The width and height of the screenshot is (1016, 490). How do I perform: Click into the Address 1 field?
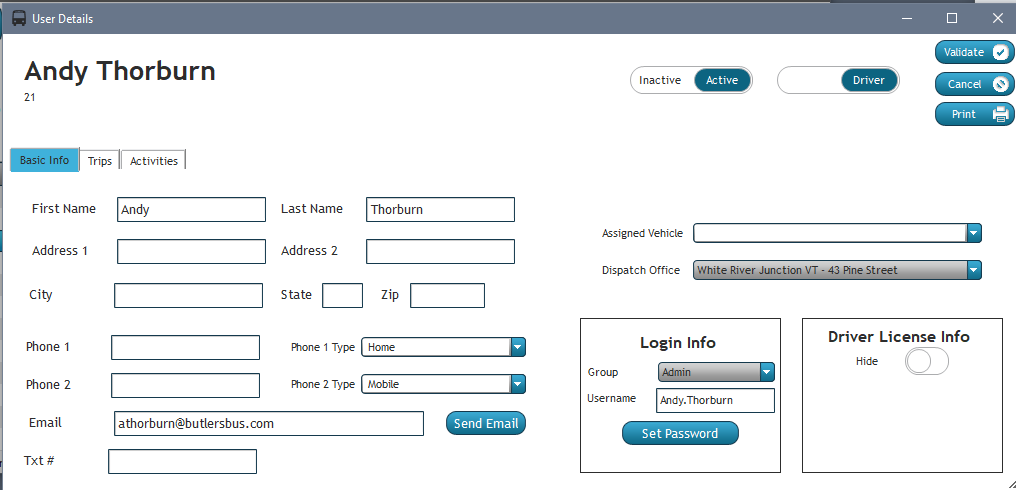(191, 251)
